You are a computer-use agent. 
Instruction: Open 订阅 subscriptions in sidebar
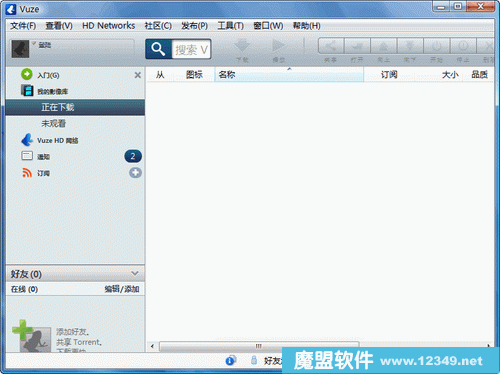tap(43, 173)
